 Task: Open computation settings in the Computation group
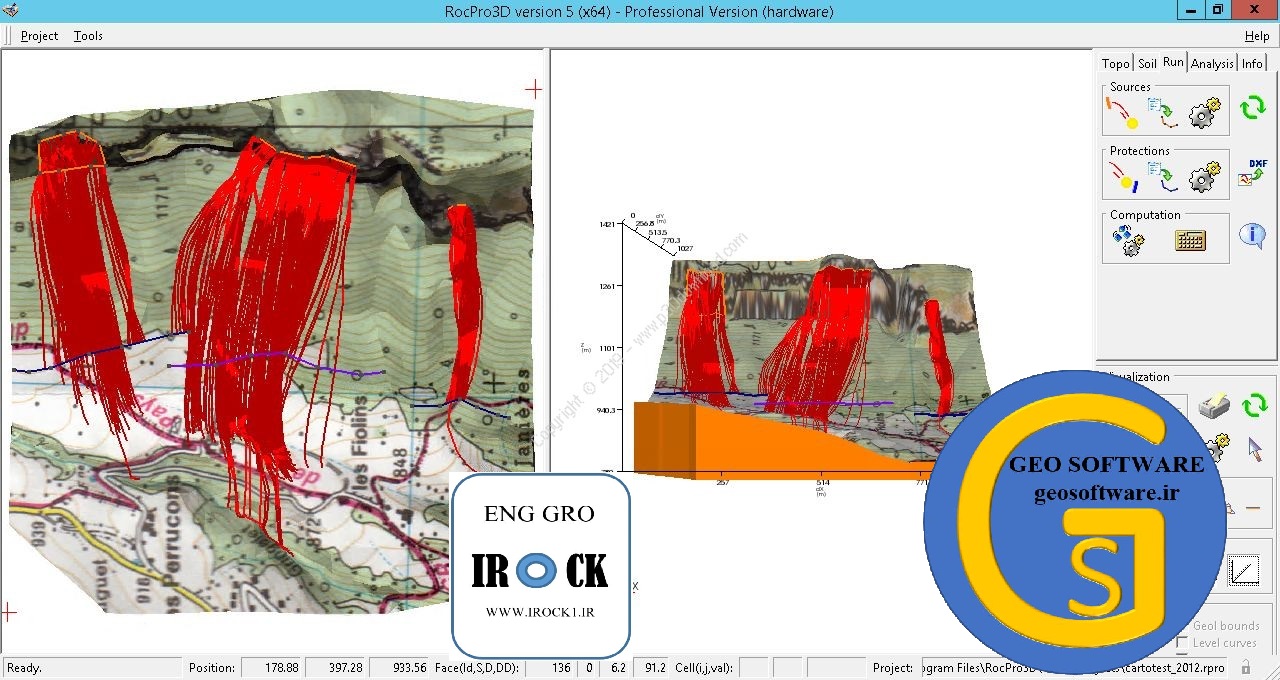[x=1128, y=240]
